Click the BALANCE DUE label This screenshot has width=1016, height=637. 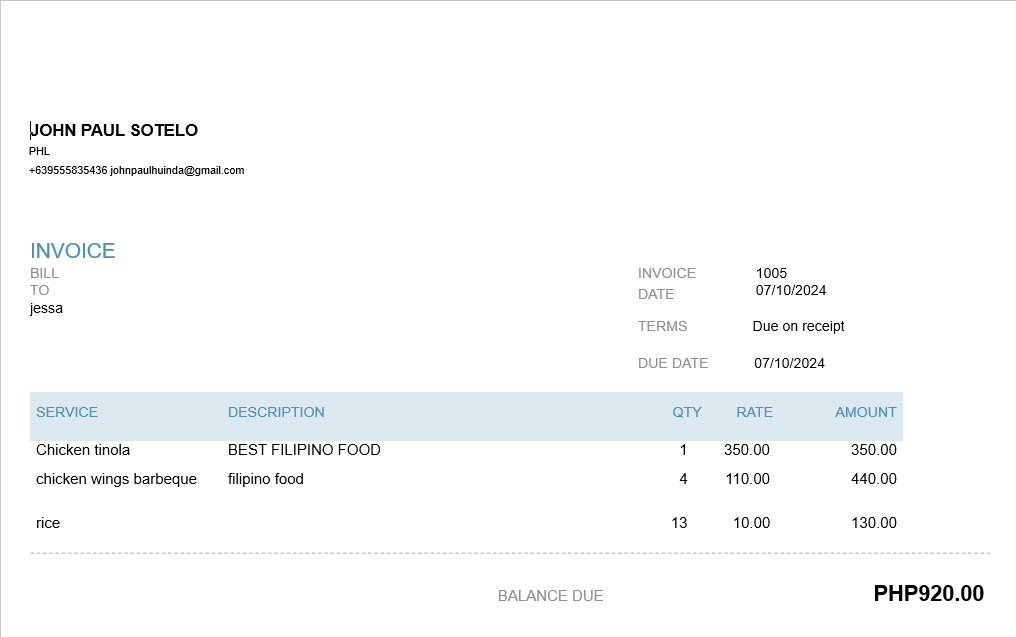[550, 596]
